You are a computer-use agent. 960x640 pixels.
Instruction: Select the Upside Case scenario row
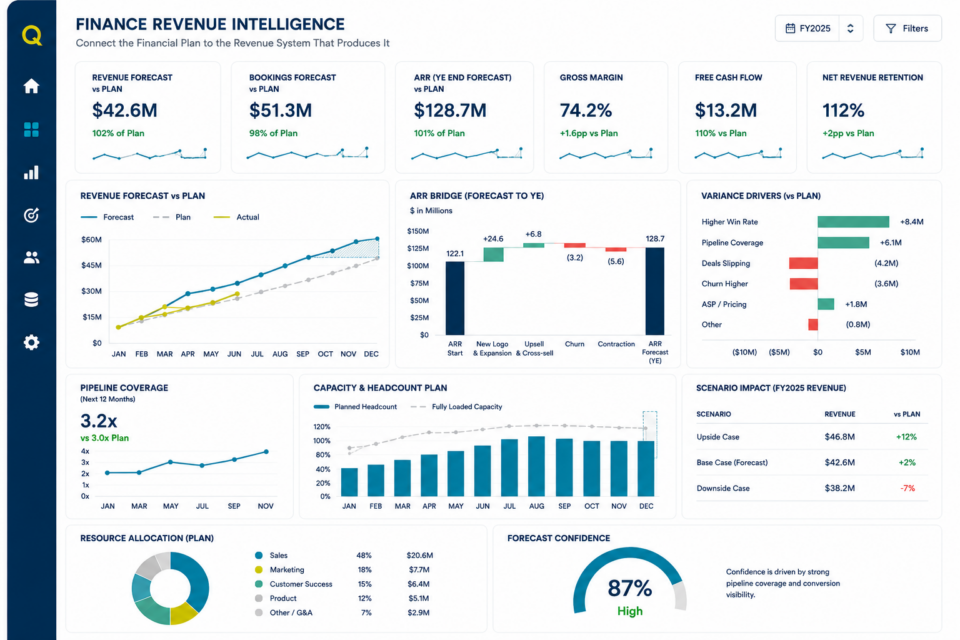point(812,437)
